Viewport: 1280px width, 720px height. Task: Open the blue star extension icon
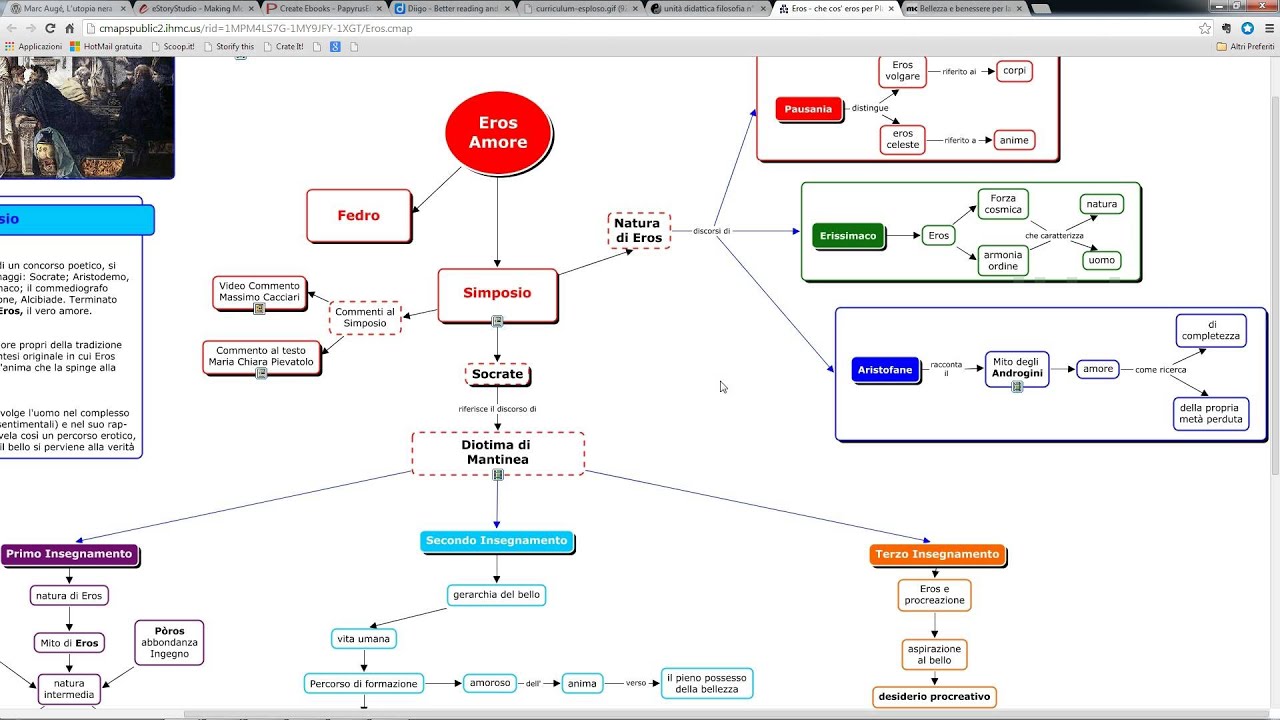(1245, 28)
